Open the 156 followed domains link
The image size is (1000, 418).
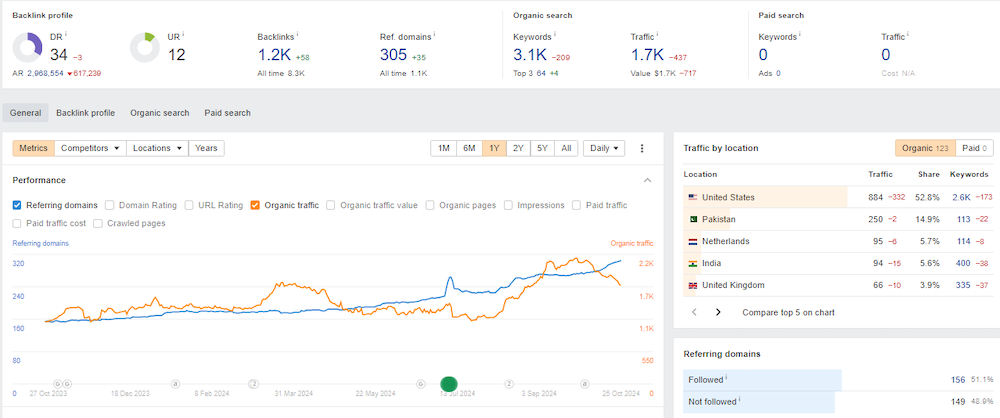click(x=958, y=380)
